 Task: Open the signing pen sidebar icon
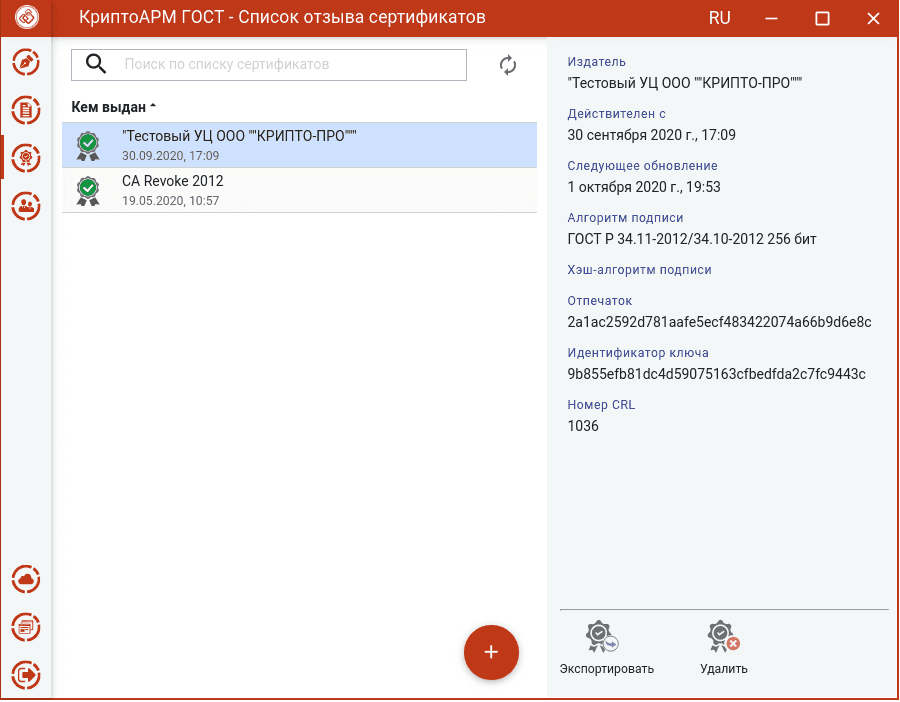26,63
